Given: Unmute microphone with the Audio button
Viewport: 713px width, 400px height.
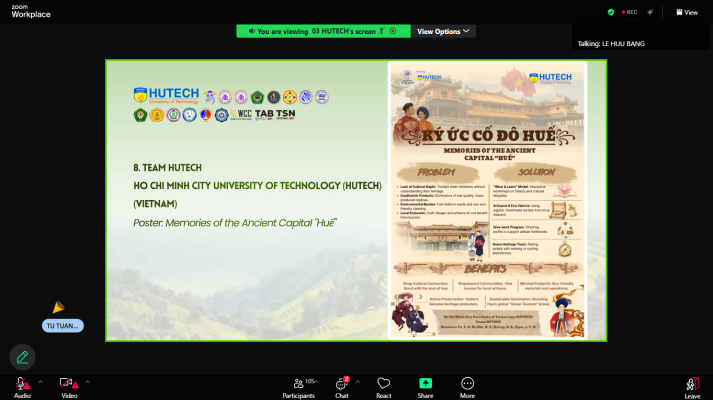Looking at the screenshot, I should (x=22, y=388).
